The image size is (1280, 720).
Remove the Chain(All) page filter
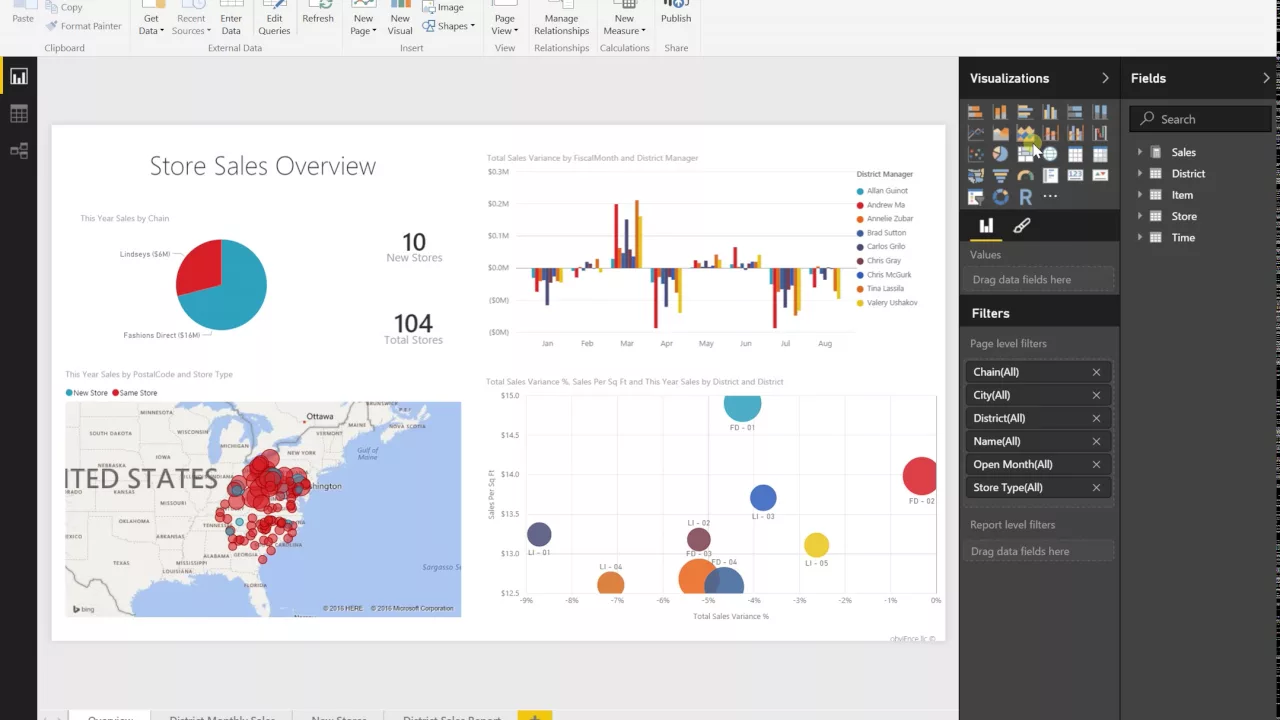(1096, 372)
